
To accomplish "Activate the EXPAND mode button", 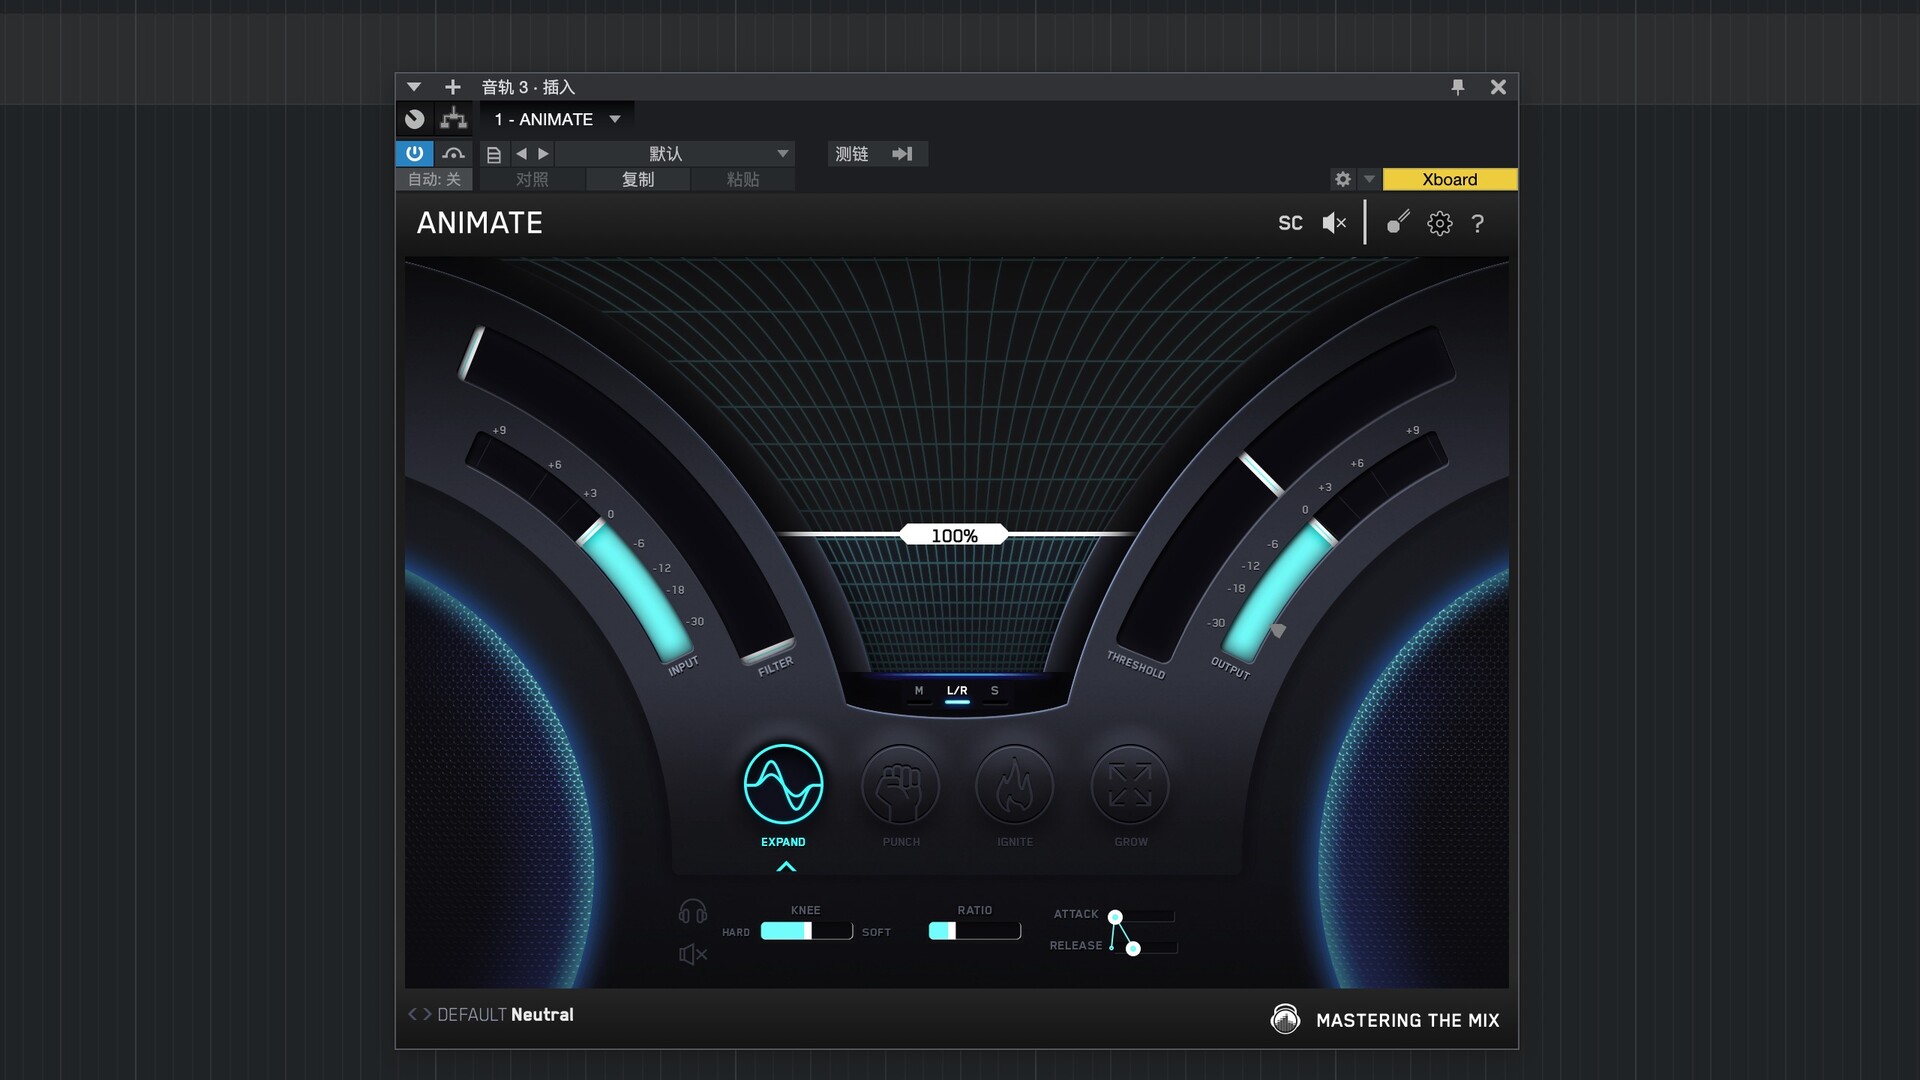I will point(783,784).
